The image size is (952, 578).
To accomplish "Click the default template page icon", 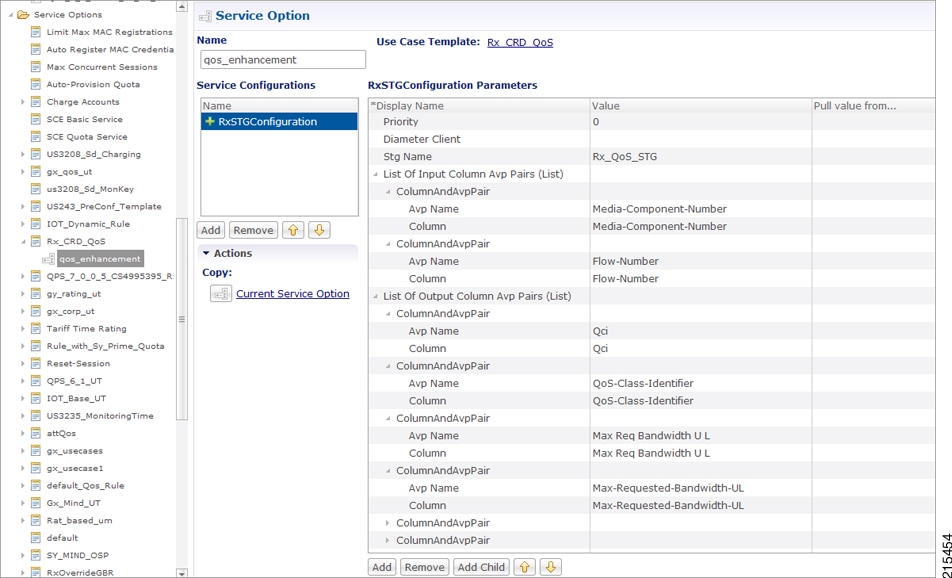I will coord(36,538).
